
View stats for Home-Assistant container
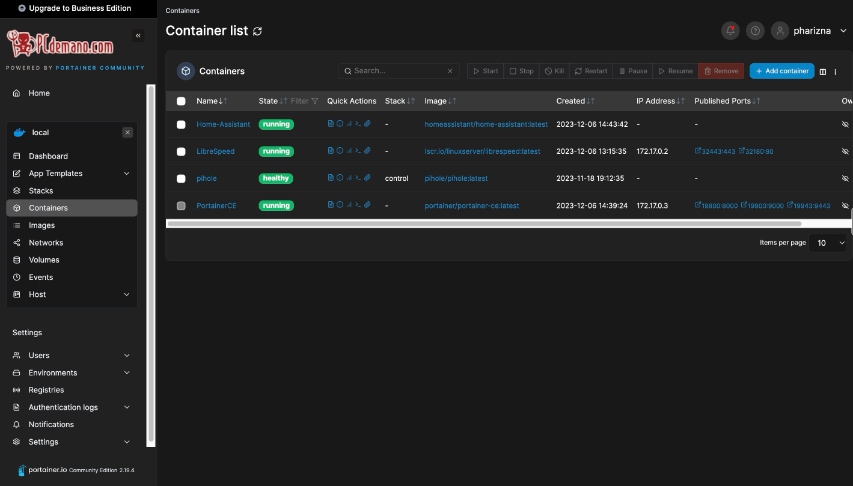click(x=349, y=124)
